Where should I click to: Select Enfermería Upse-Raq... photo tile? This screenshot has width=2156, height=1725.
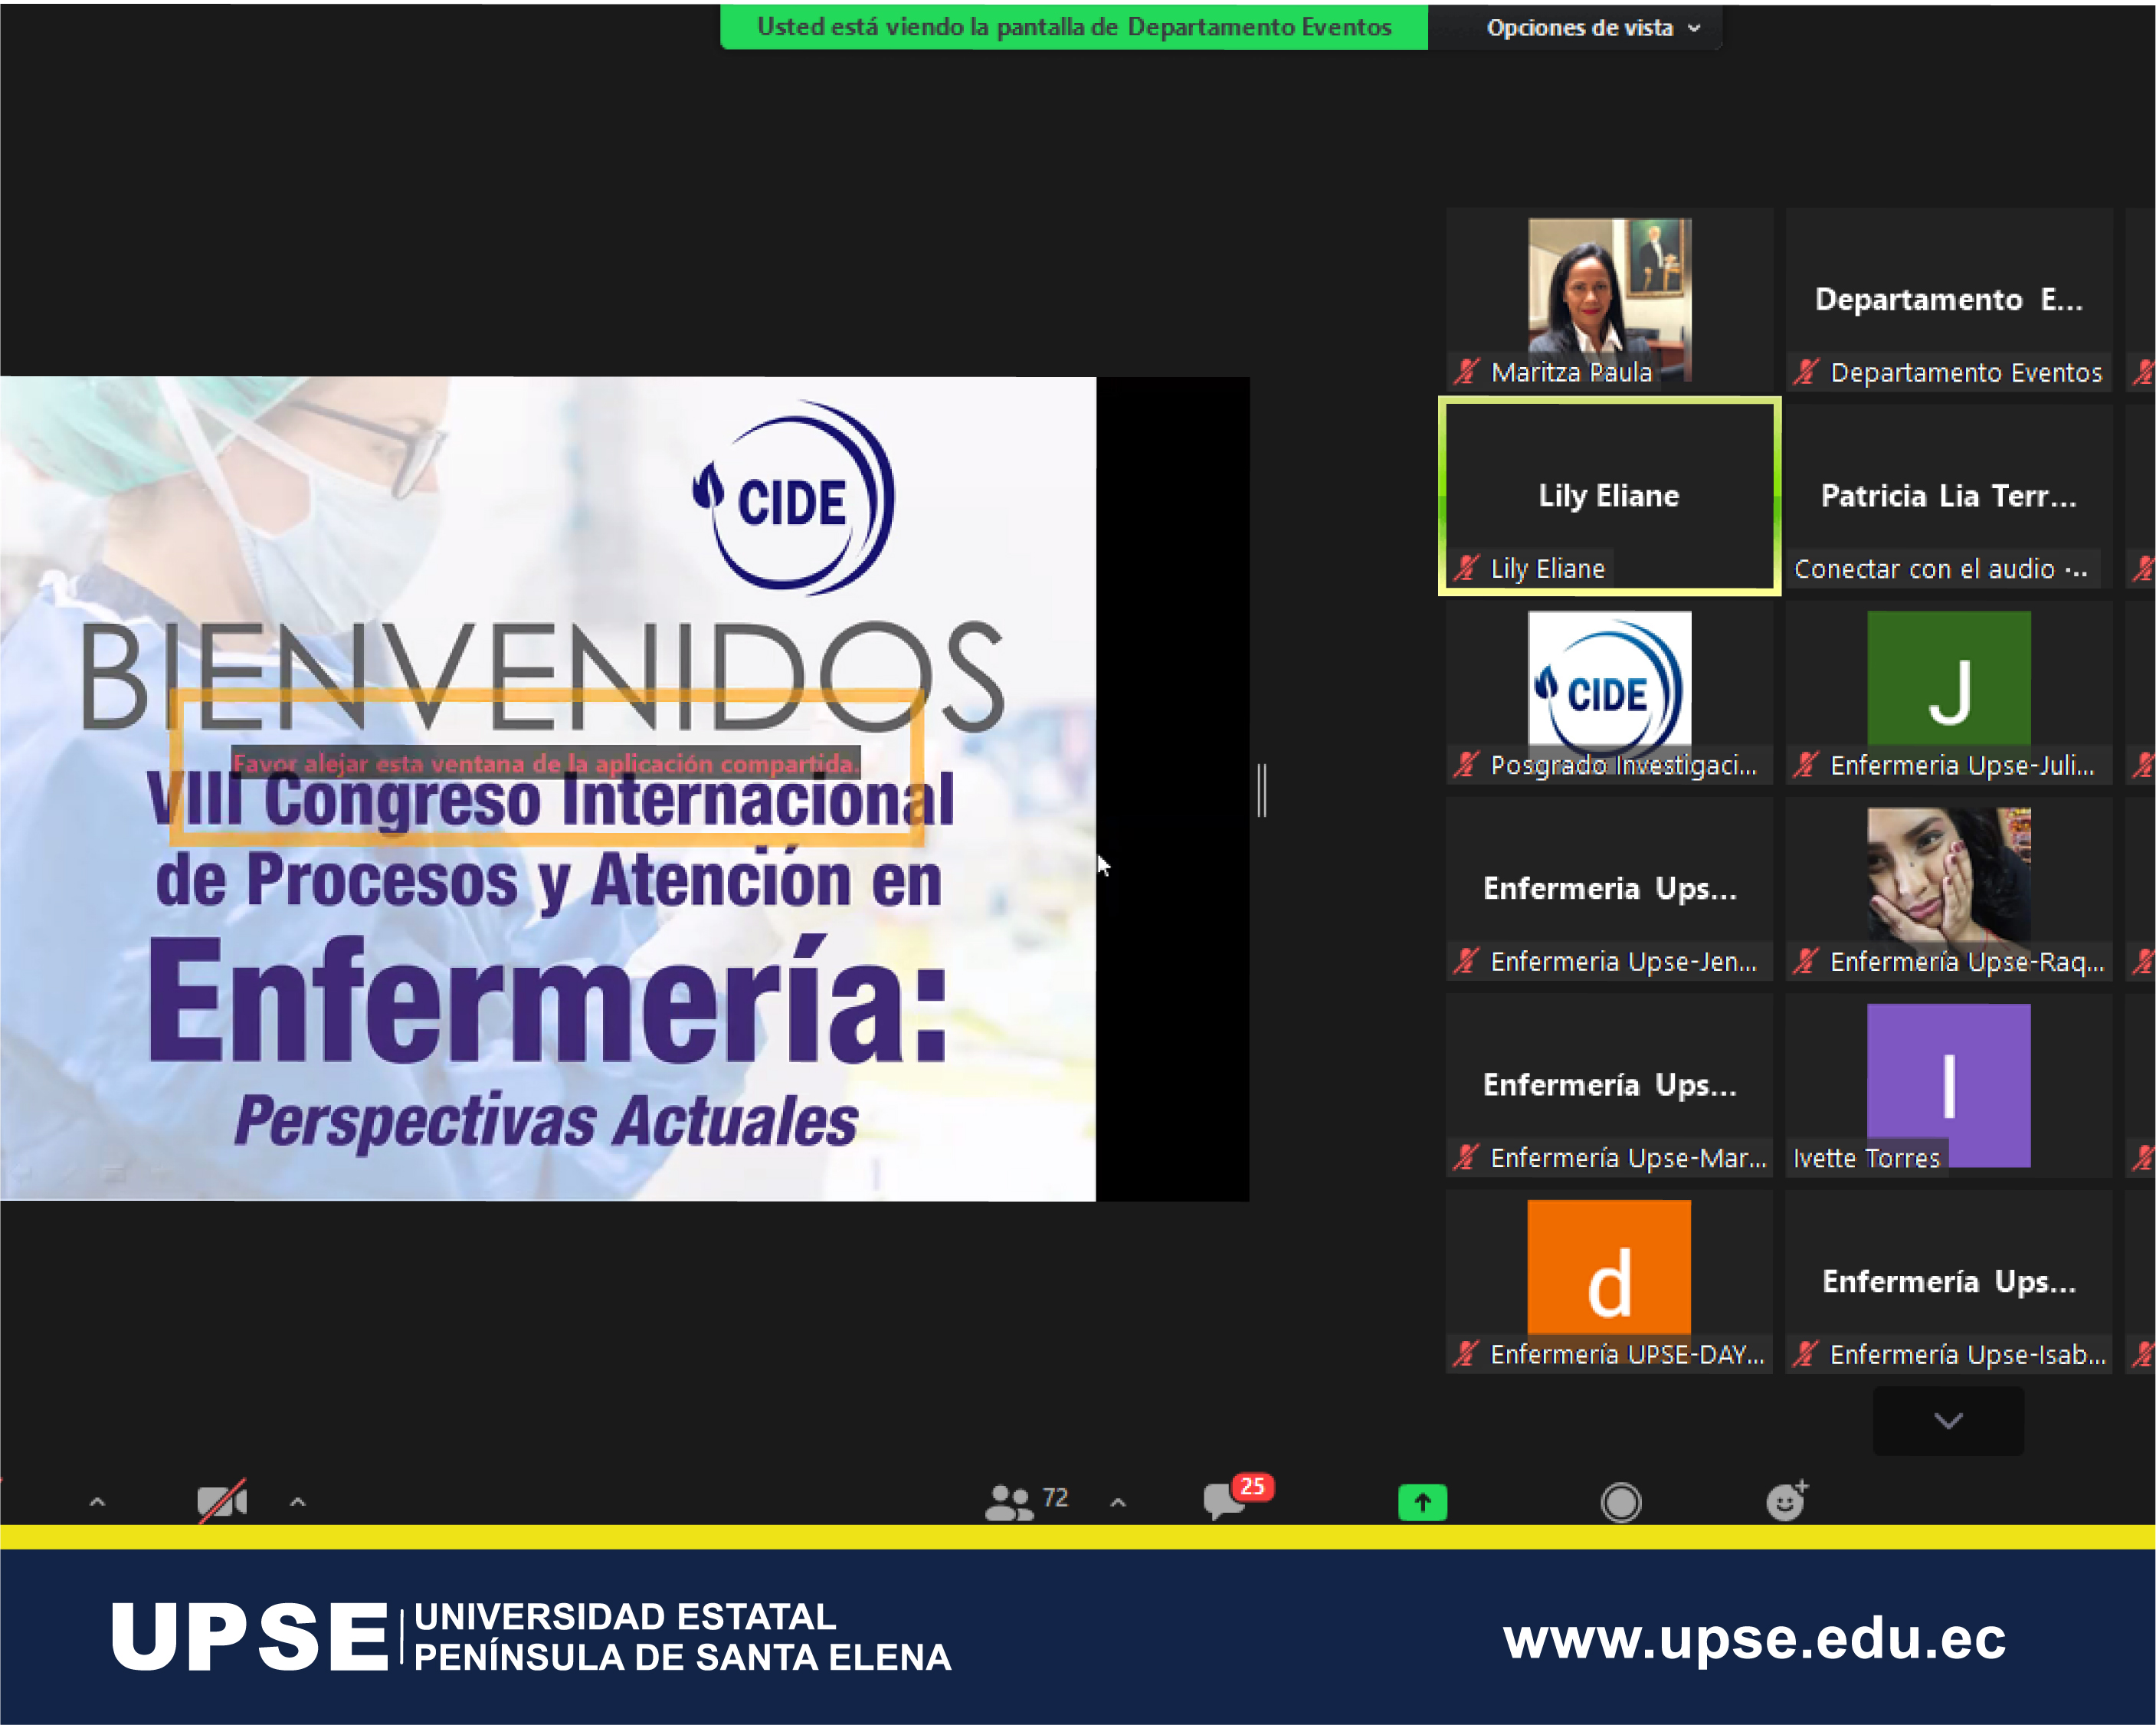pos(1948,888)
